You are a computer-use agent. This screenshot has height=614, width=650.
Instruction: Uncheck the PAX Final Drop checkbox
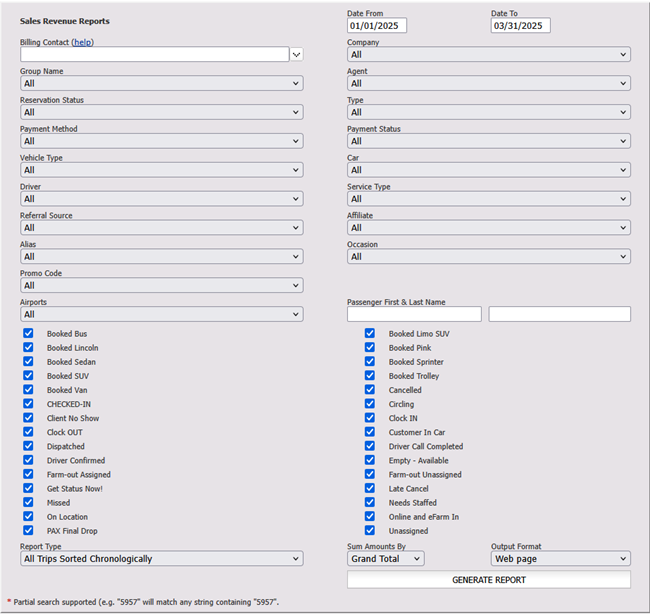tap(28, 531)
